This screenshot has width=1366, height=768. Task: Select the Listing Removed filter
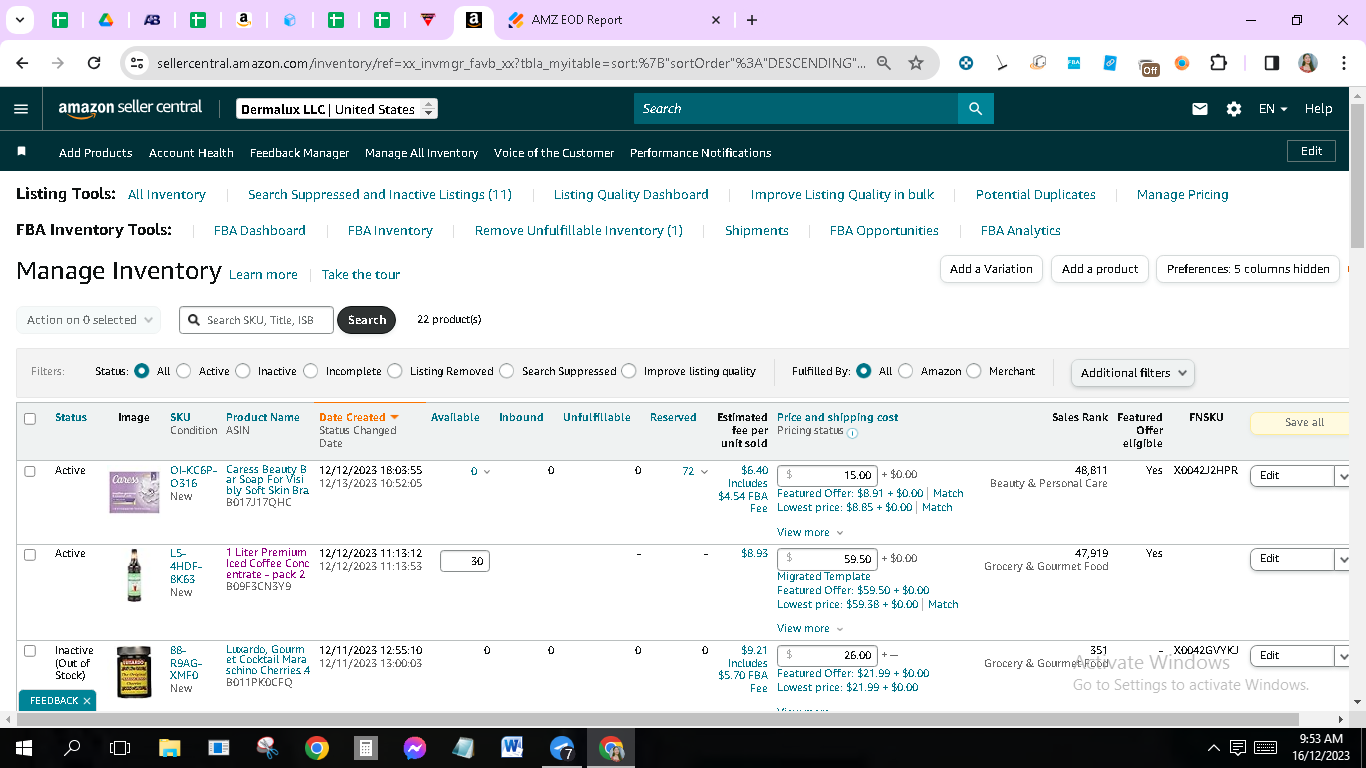coord(395,371)
